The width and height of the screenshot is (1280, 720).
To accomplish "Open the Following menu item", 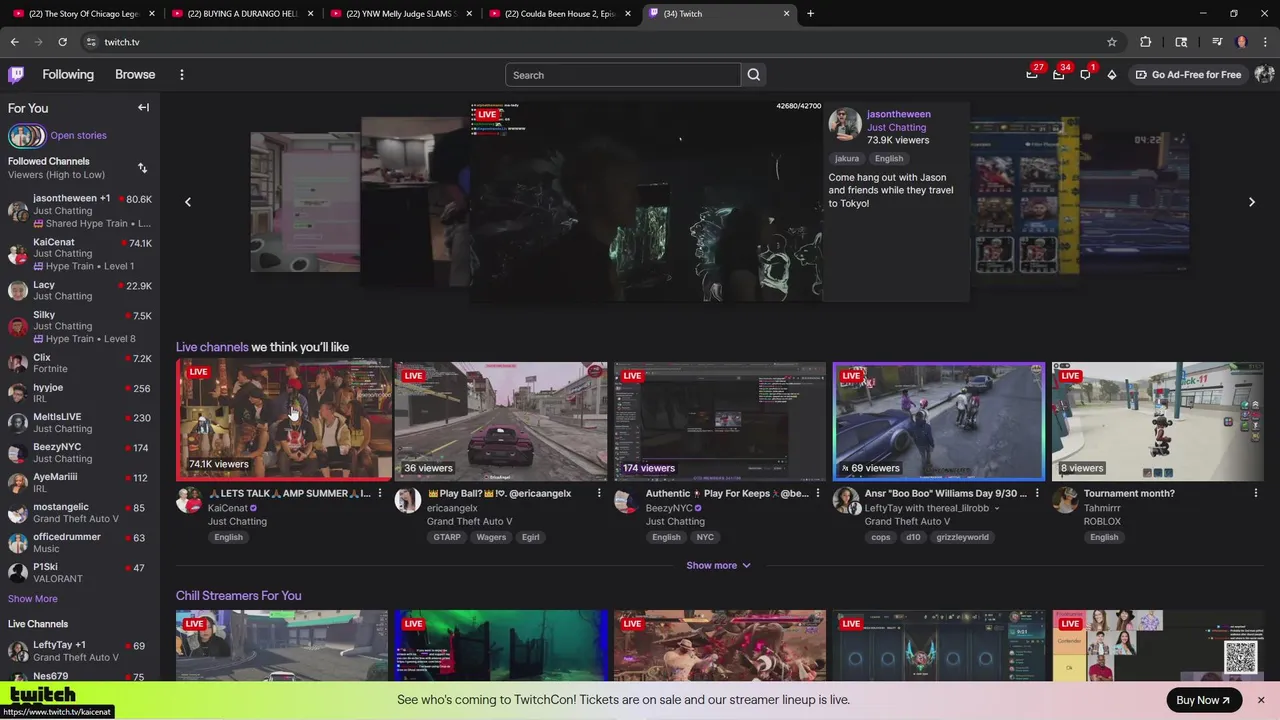I will click(x=68, y=75).
